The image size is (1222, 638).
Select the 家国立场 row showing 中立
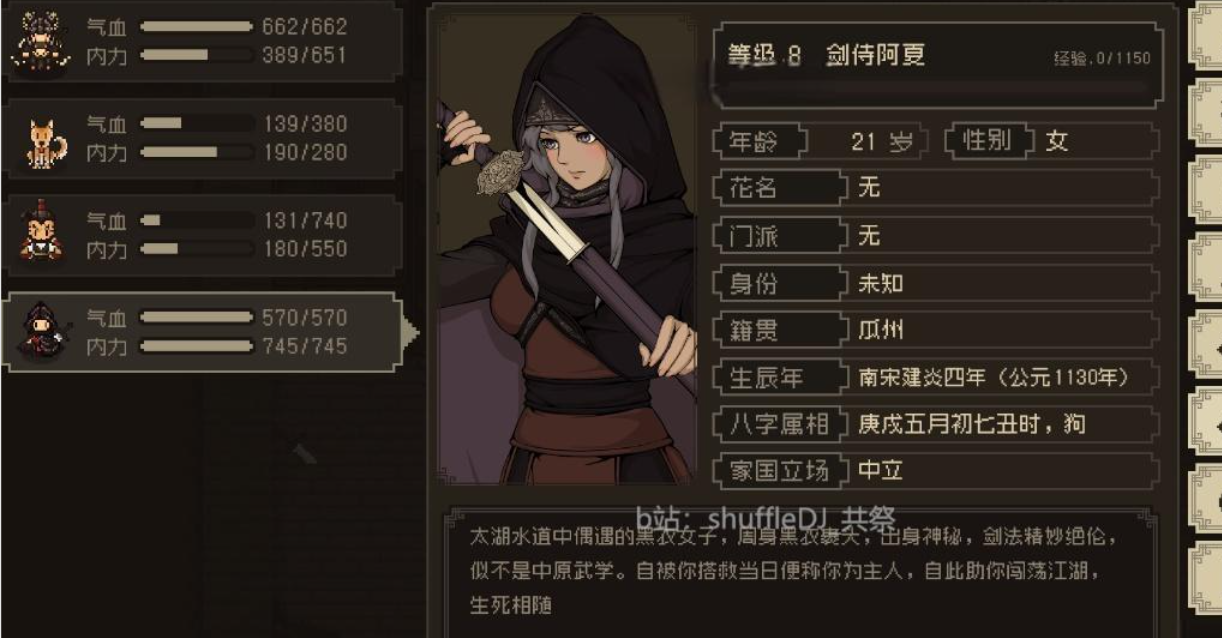click(936, 470)
